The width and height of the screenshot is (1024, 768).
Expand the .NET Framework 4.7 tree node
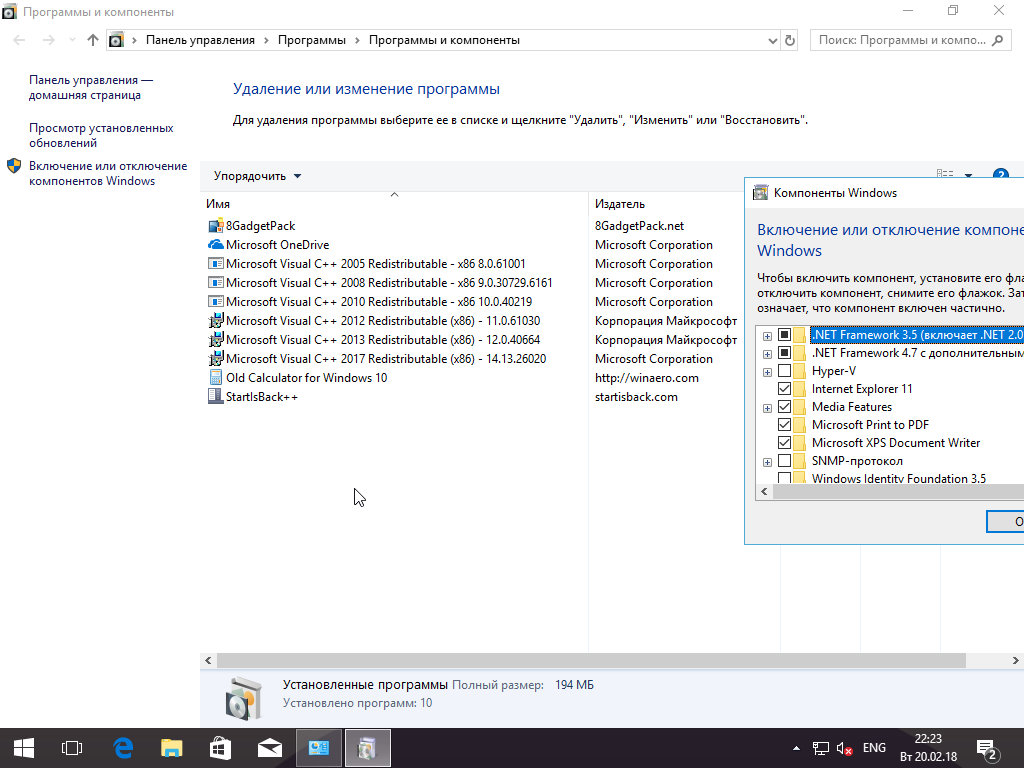click(767, 355)
